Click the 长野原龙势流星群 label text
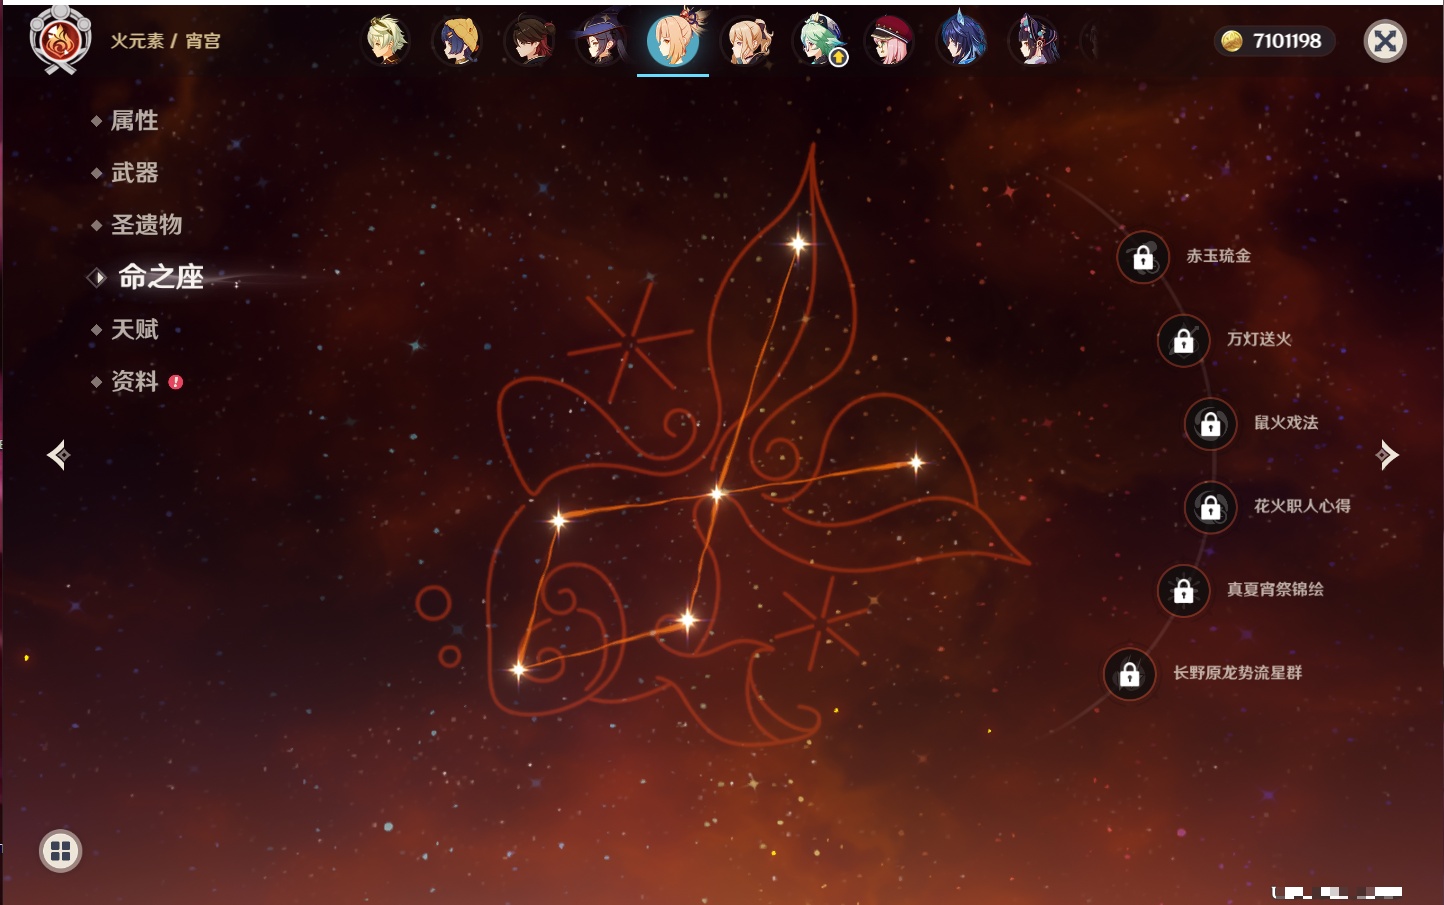This screenshot has height=905, width=1444. (x=1238, y=673)
